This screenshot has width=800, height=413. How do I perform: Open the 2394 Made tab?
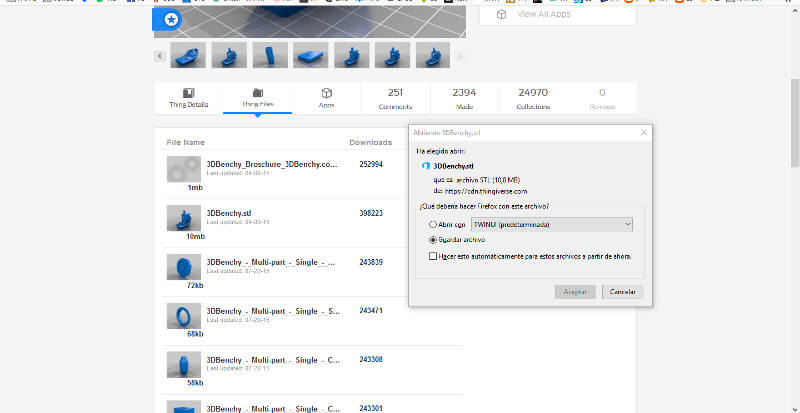[464, 98]
